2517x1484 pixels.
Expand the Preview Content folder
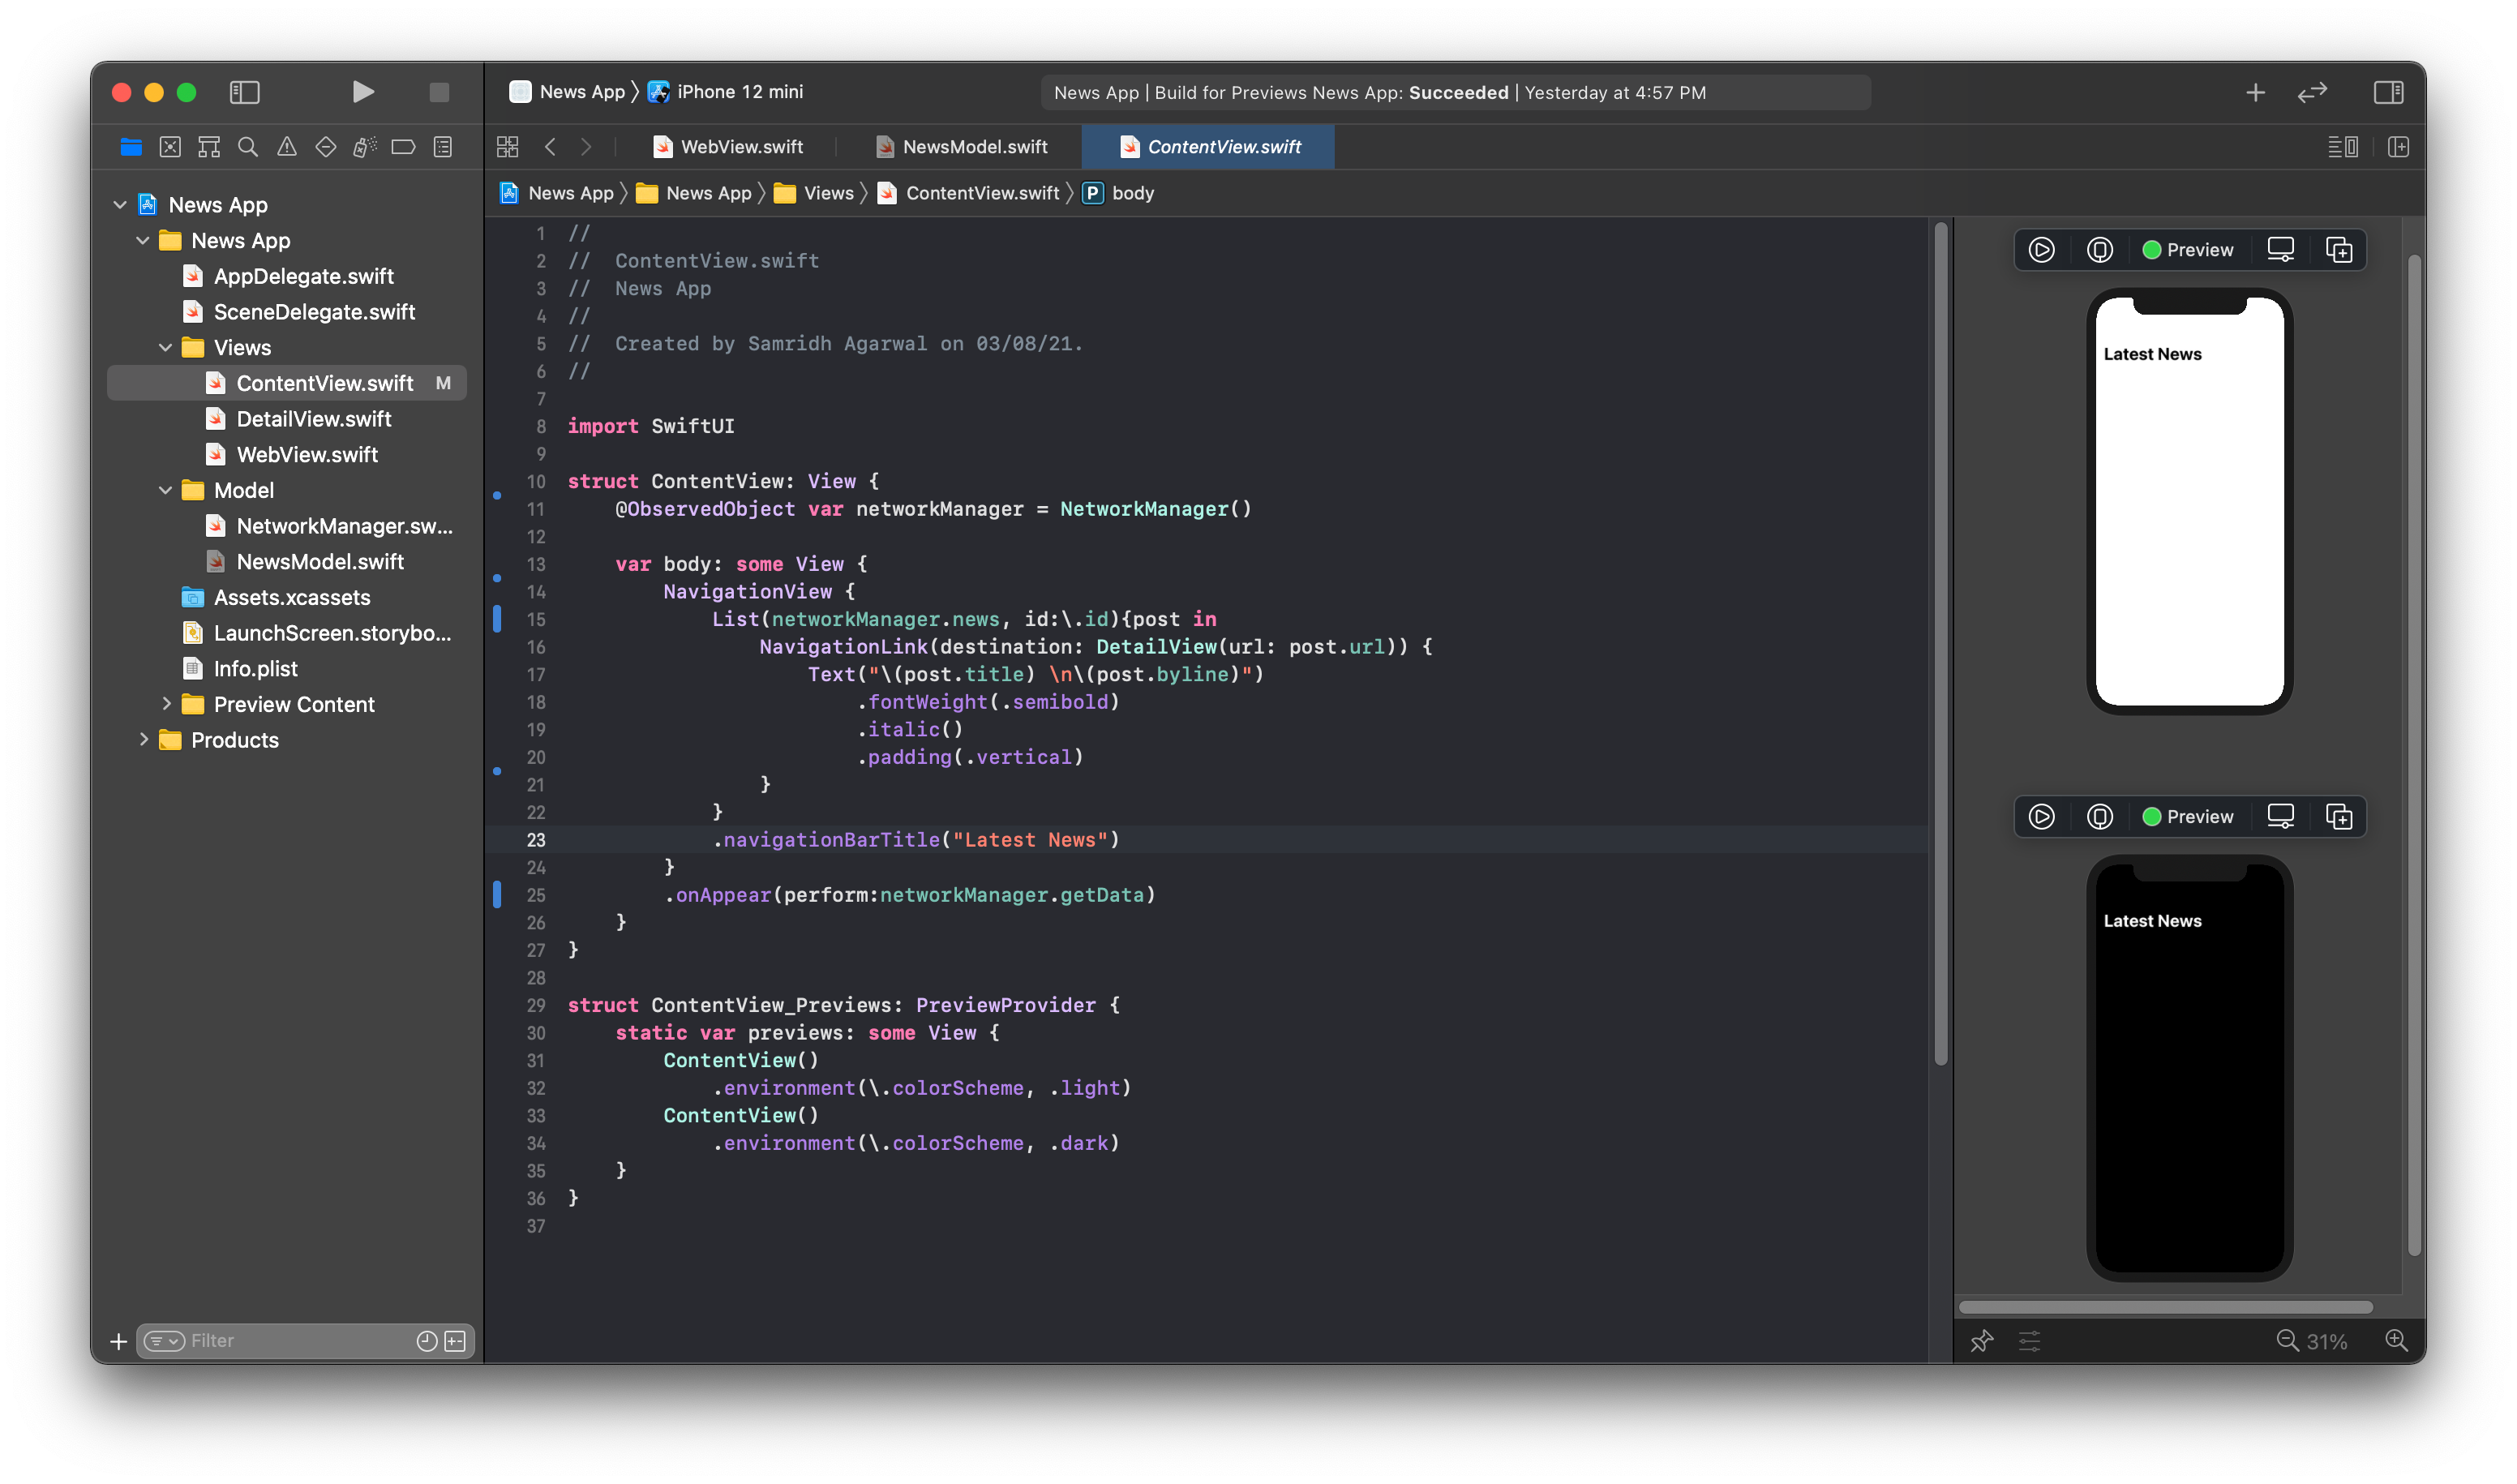[167, 704]
